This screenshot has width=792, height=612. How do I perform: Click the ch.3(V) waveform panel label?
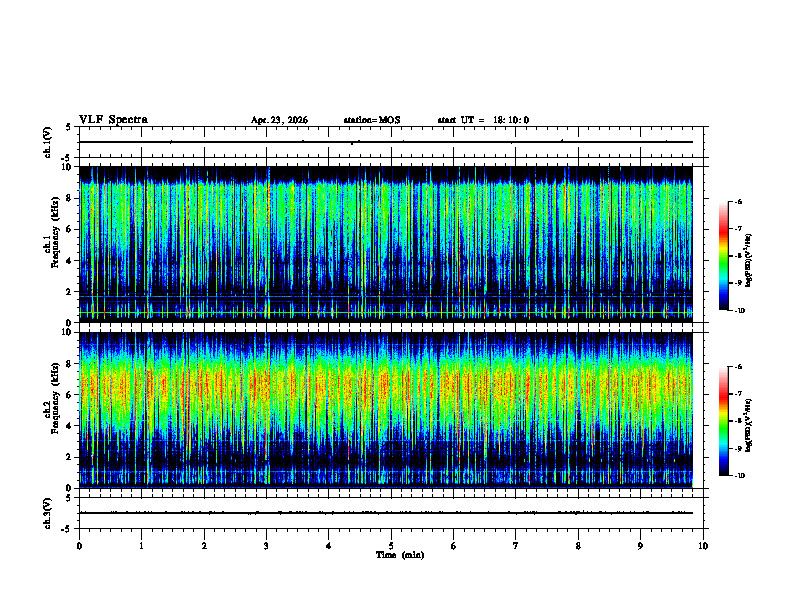point(47,513)
